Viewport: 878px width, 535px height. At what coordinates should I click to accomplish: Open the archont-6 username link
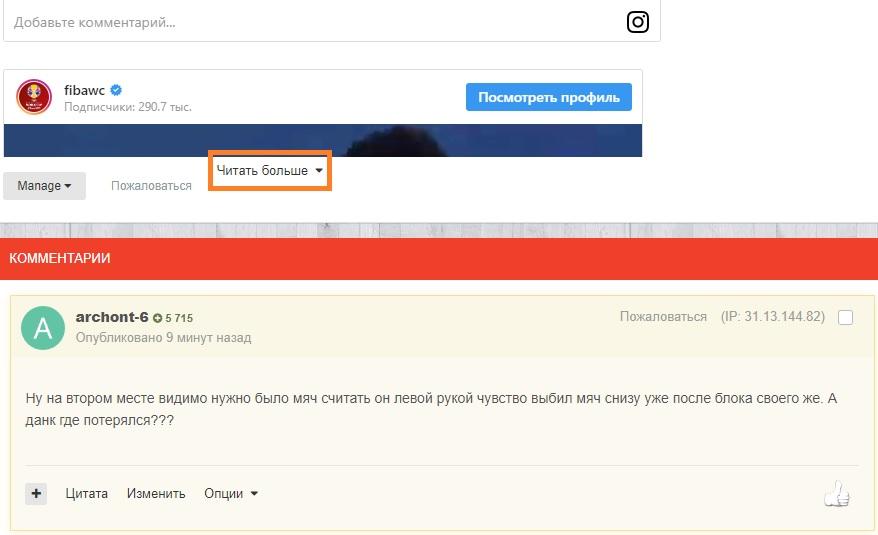pos(112,317)
